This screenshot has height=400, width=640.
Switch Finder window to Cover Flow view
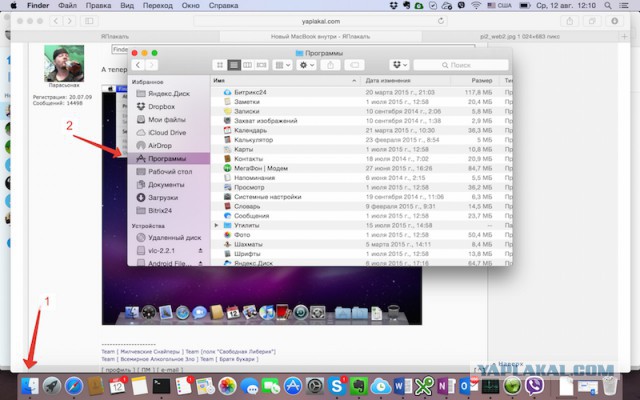pos(261,65)
